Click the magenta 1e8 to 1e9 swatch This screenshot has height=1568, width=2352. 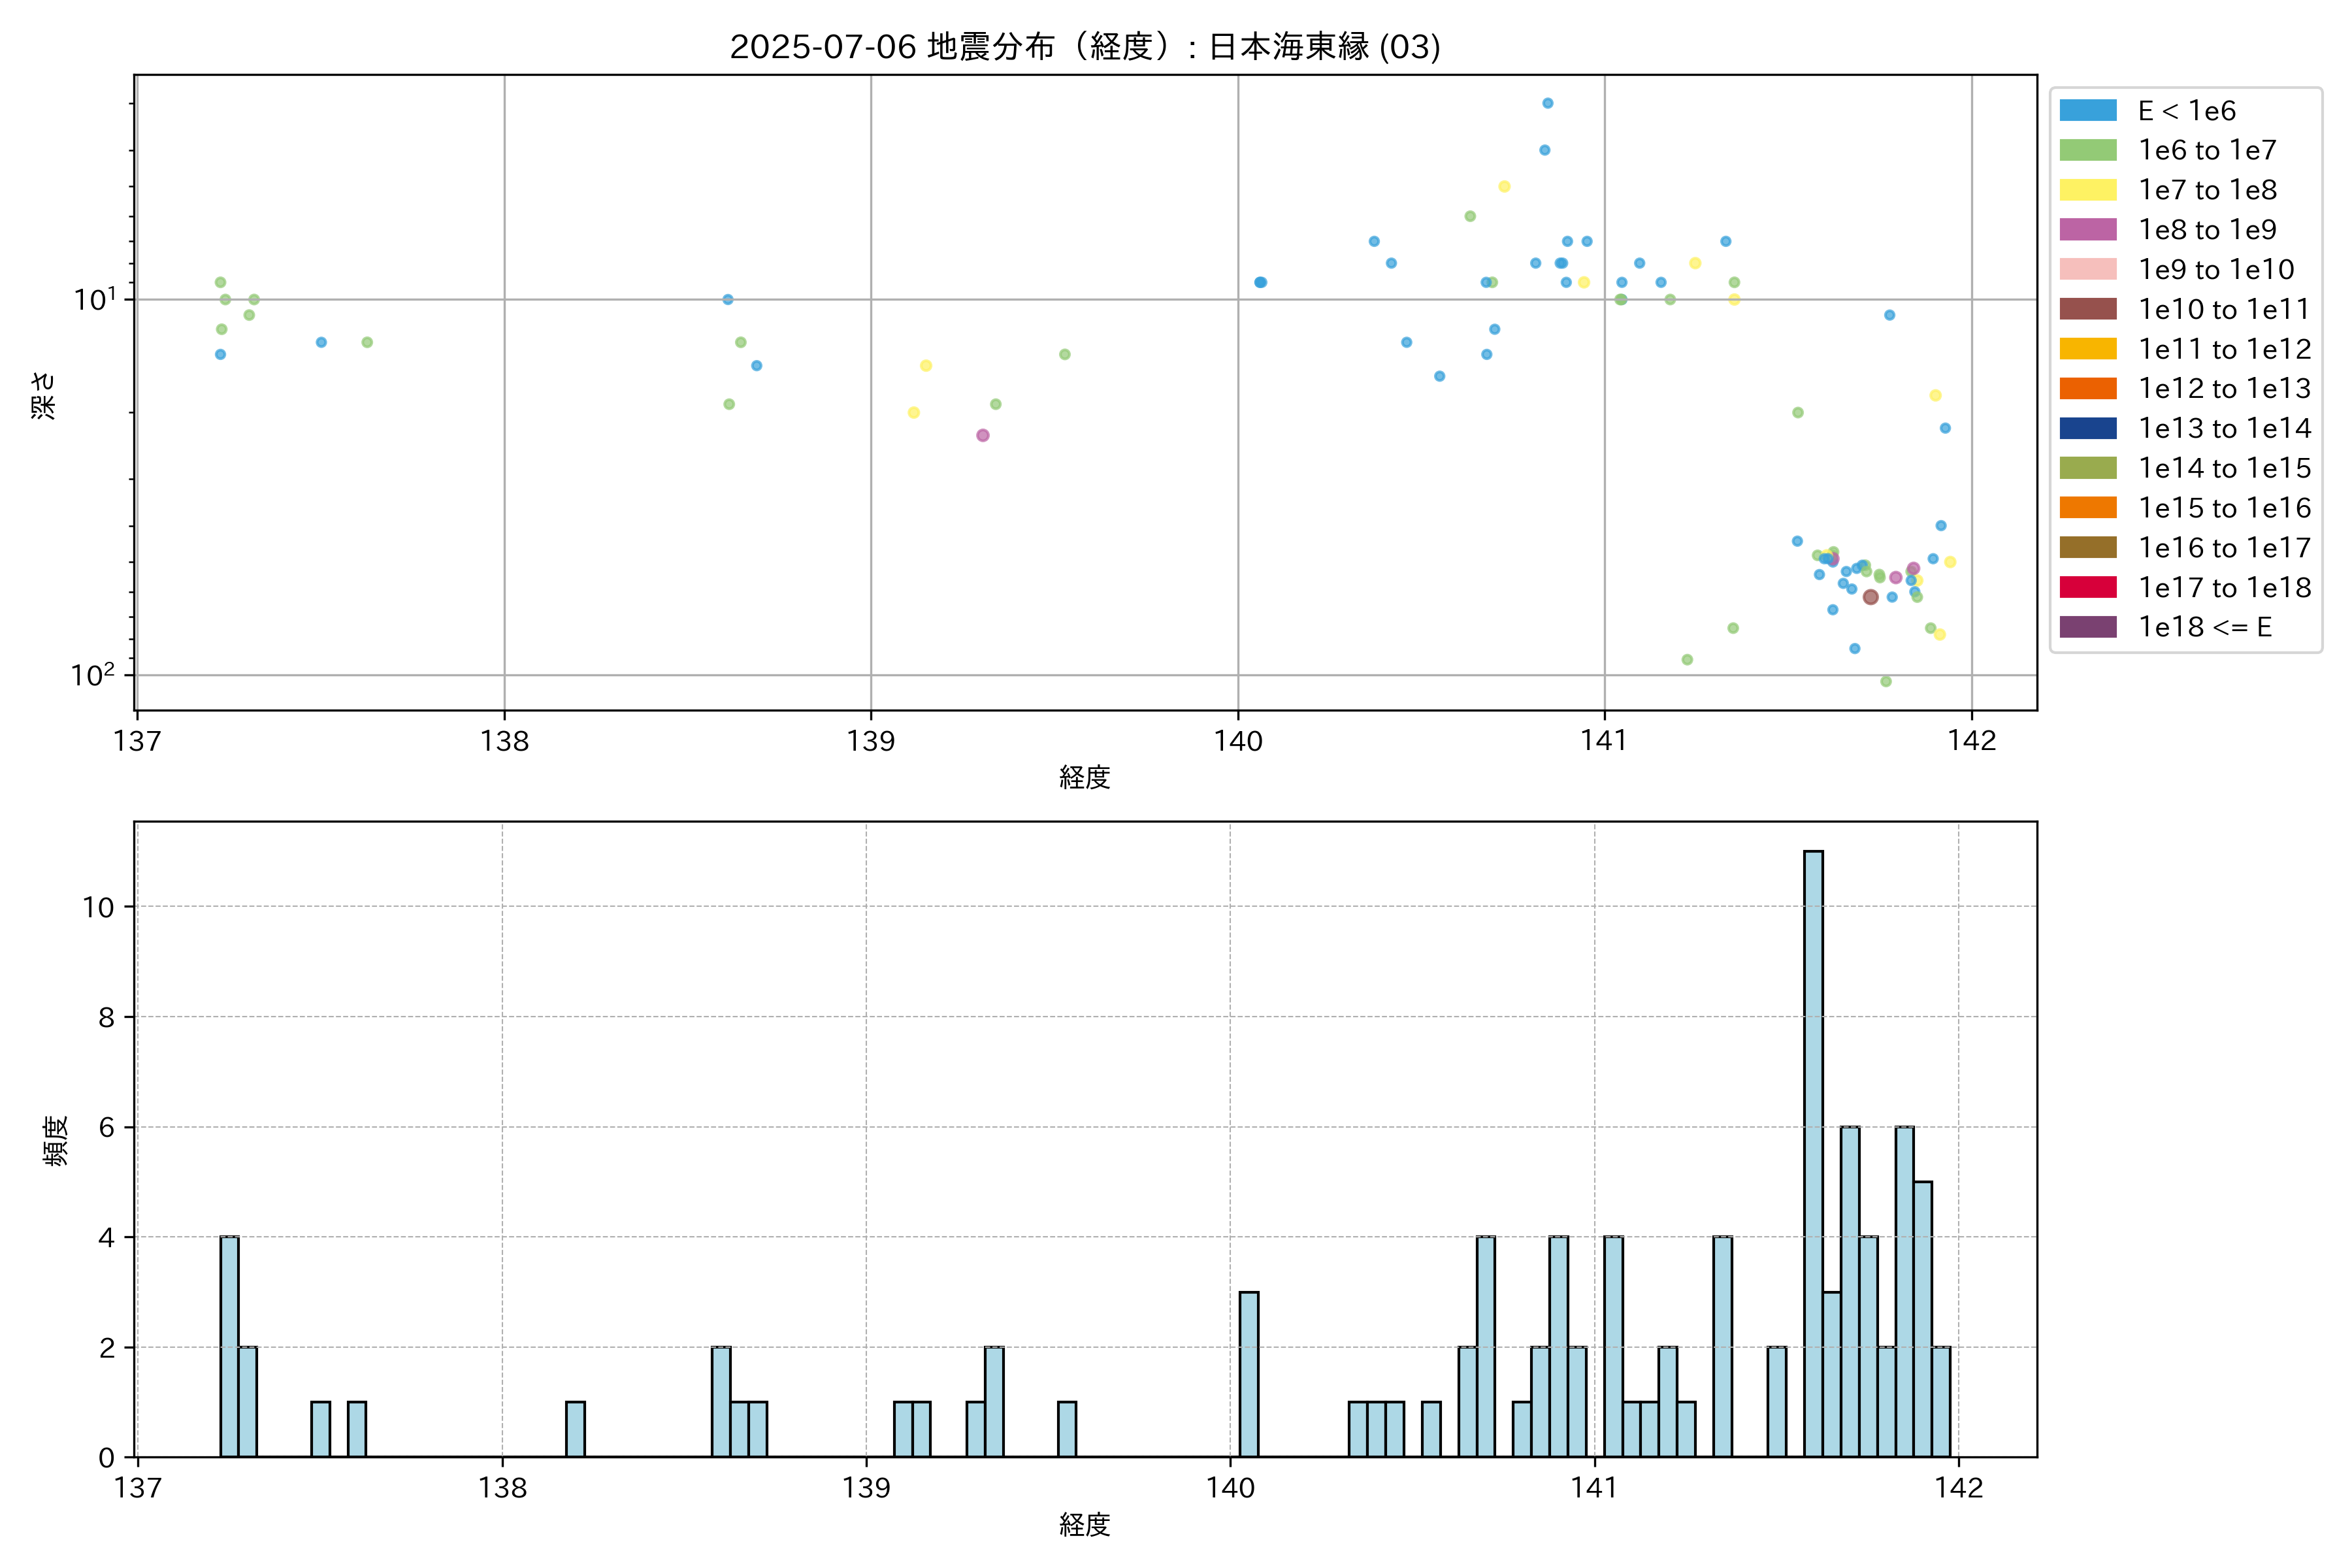pyautogui.click(x=2087, y=229)
